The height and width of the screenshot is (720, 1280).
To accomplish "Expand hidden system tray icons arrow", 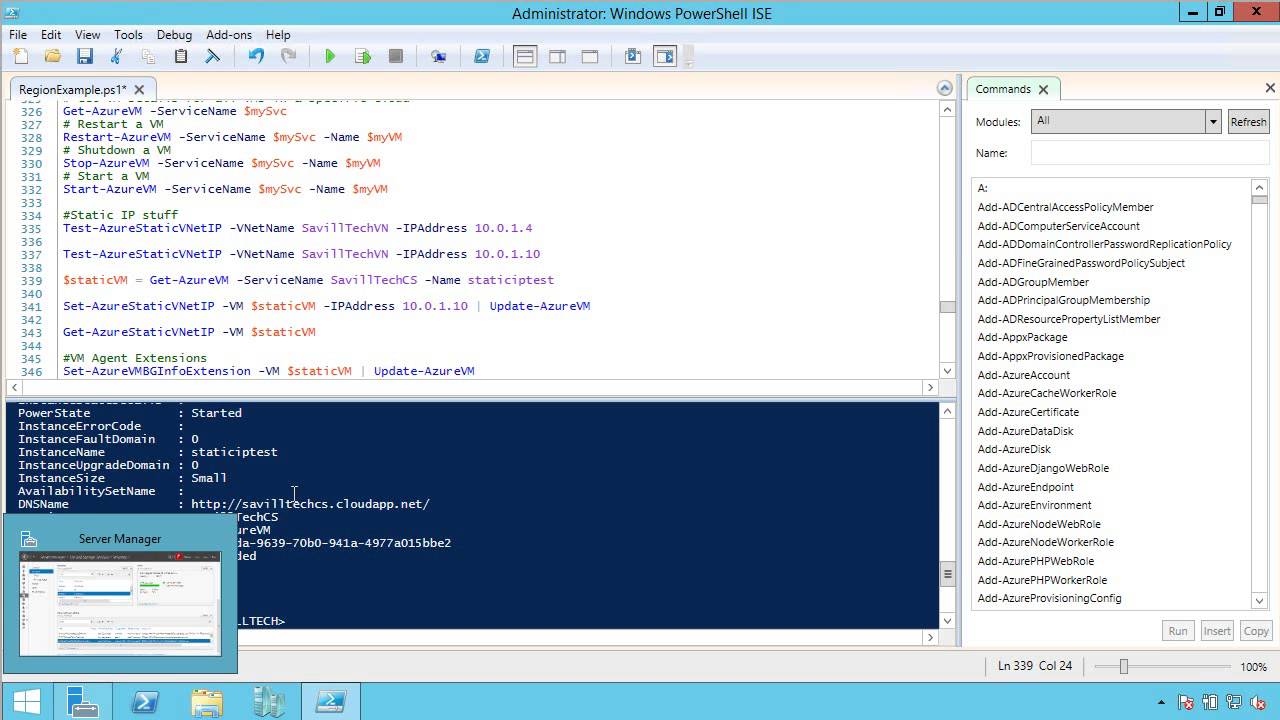I will pos(1162,703).
